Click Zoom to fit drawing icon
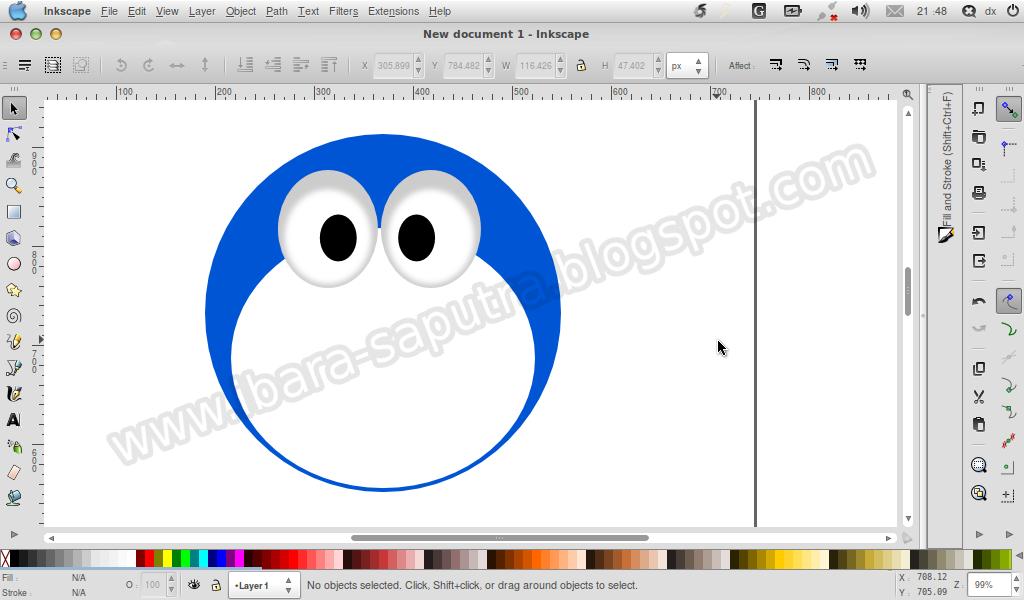 978,493
